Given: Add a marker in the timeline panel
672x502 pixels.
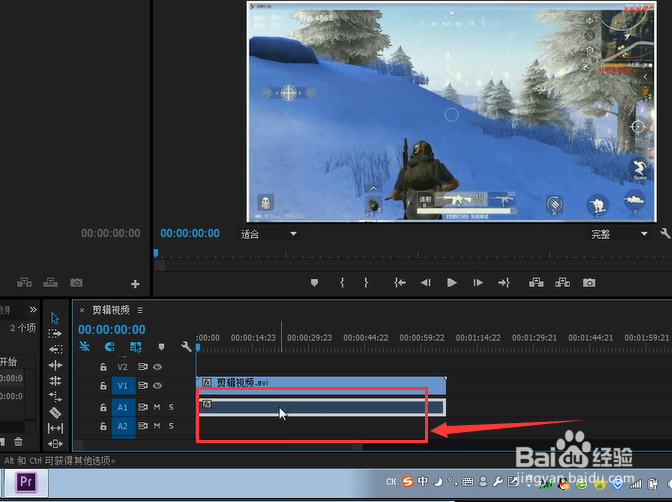Looking at the screenshot, I should click(161, 347).
